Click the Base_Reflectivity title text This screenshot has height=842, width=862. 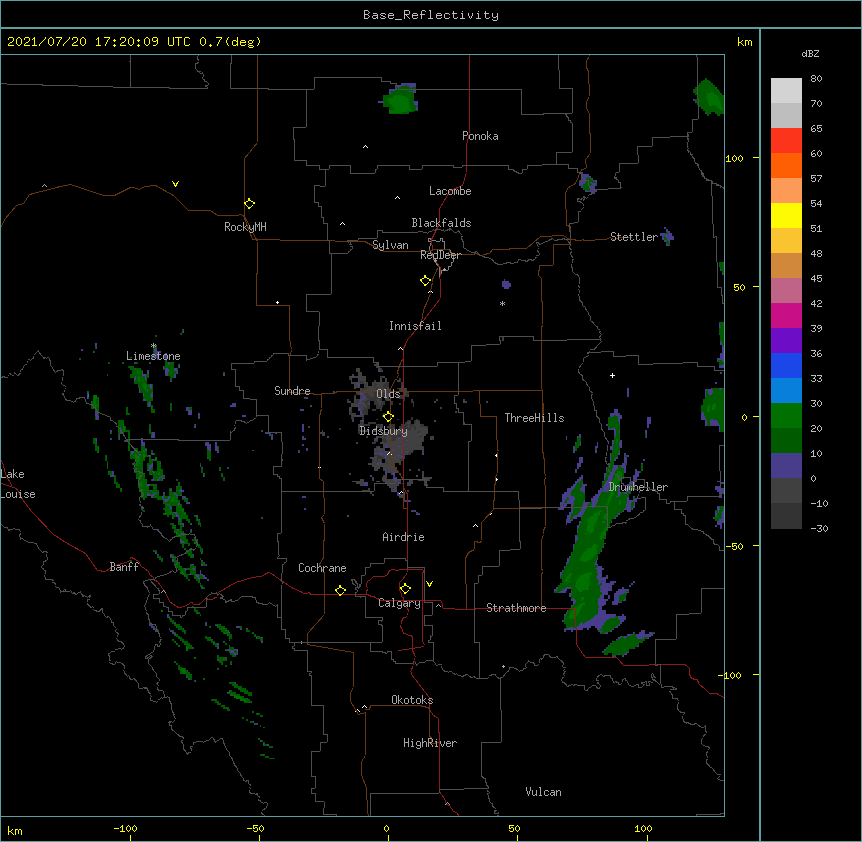click(431, 15)
